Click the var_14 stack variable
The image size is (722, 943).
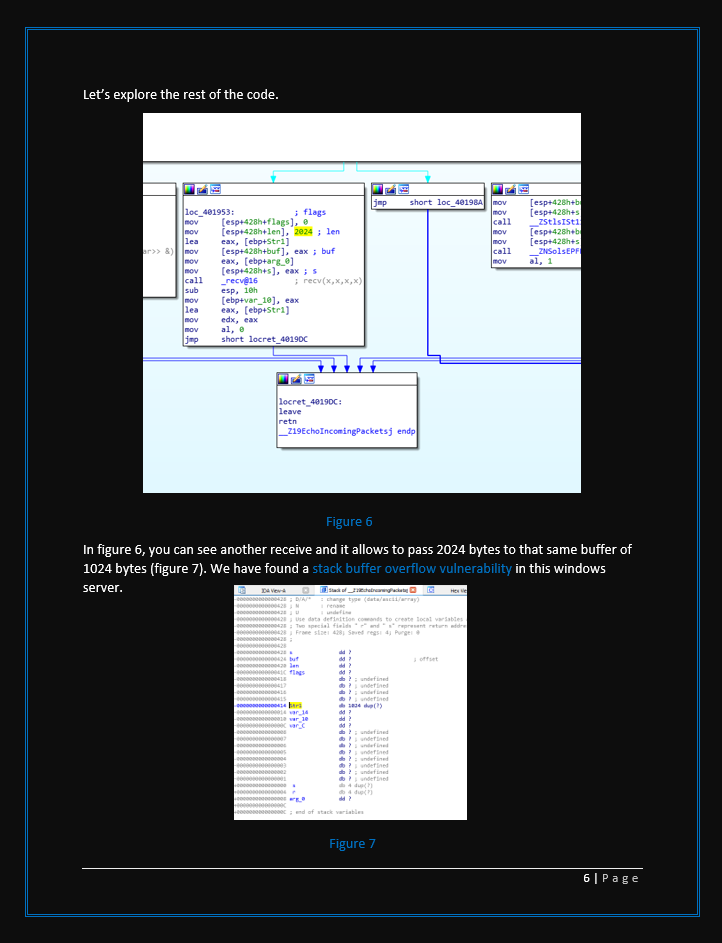(299, 712)
